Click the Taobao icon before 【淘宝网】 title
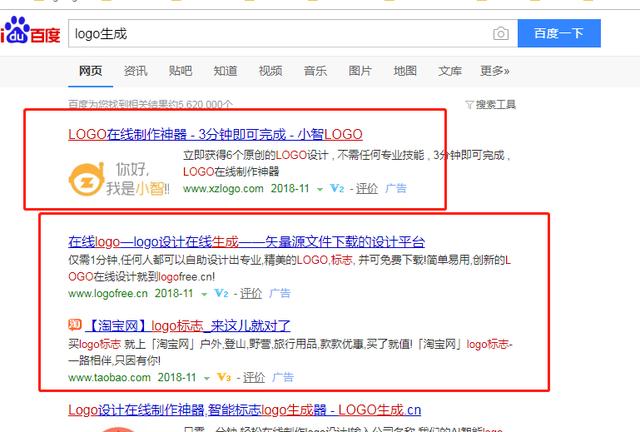The height and width of the screenshot is (432, 640). point(75,325)
